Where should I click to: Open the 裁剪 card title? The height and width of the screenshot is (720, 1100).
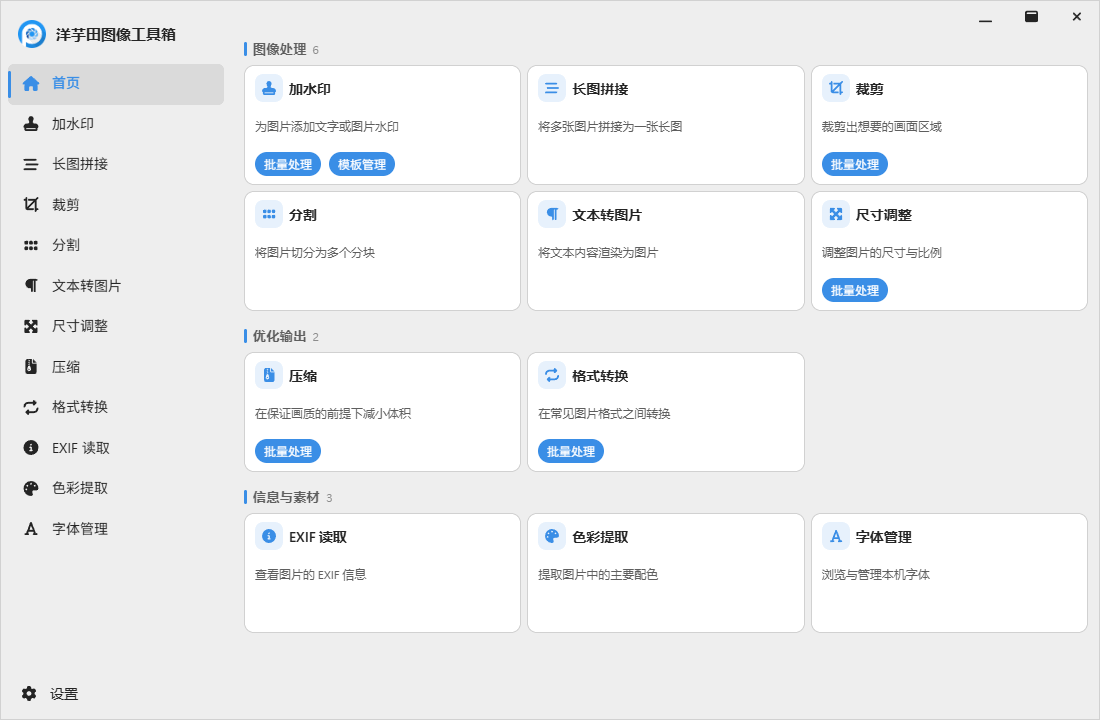coord(869,89)
